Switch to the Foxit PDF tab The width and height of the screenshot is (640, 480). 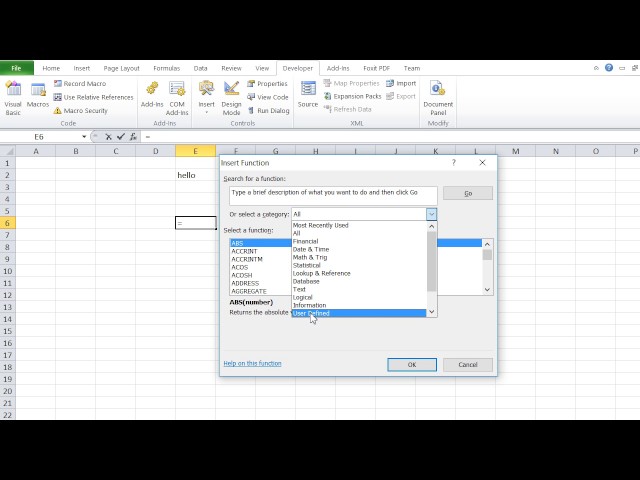[x=376, y=68]
